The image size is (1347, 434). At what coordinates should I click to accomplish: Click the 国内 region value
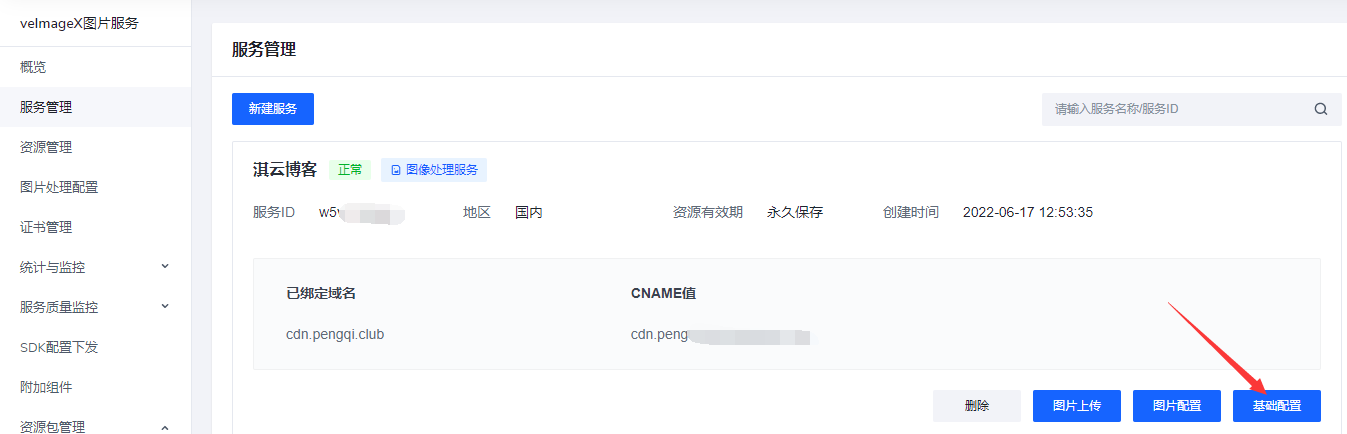coord(529,212)
